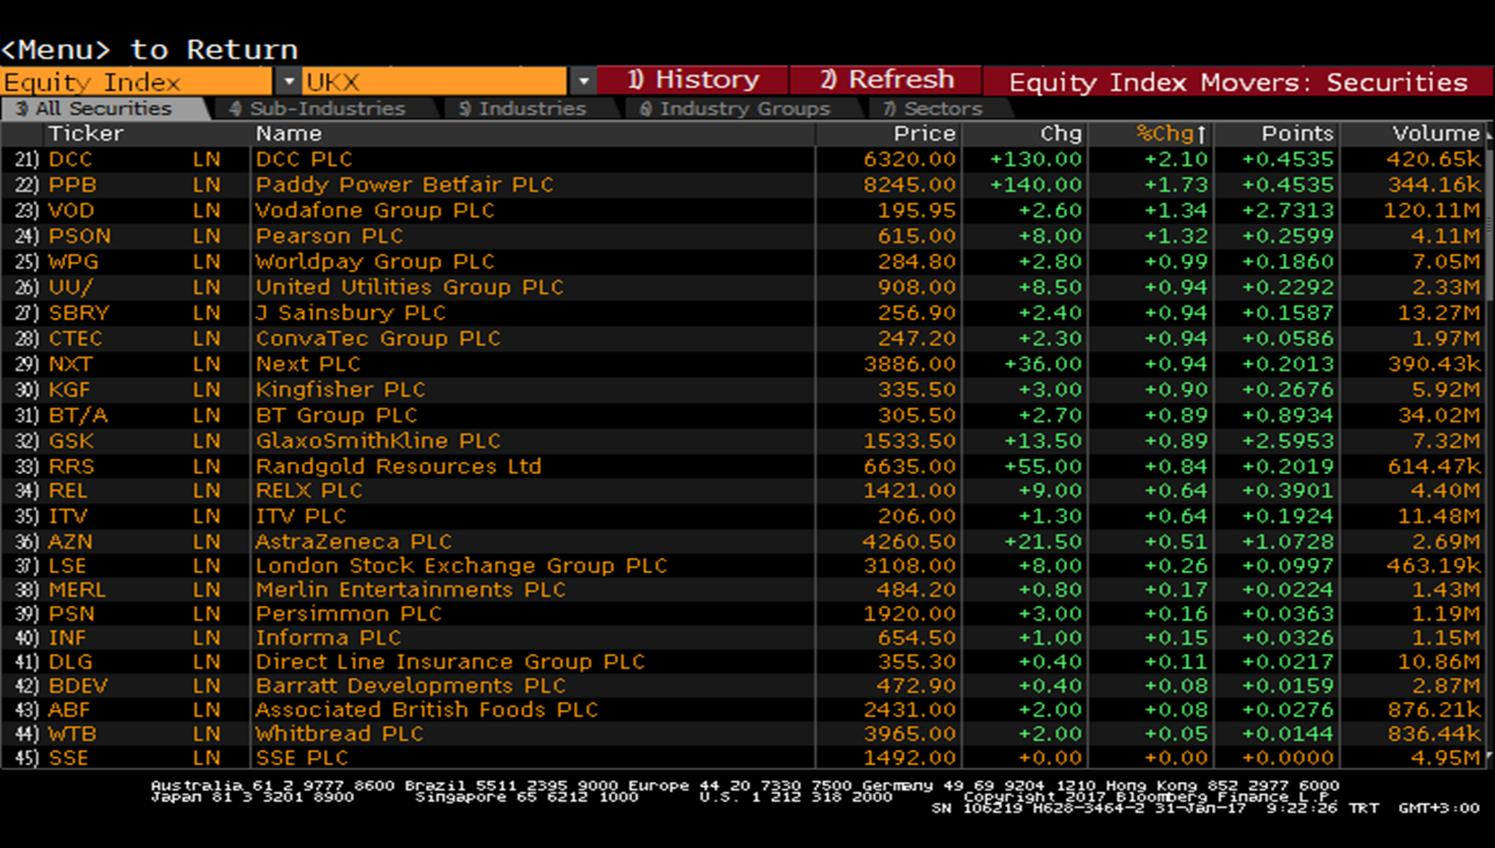Click the BT/A ticker symbol
Viewport: 1495px width, 848px height.
78,415
